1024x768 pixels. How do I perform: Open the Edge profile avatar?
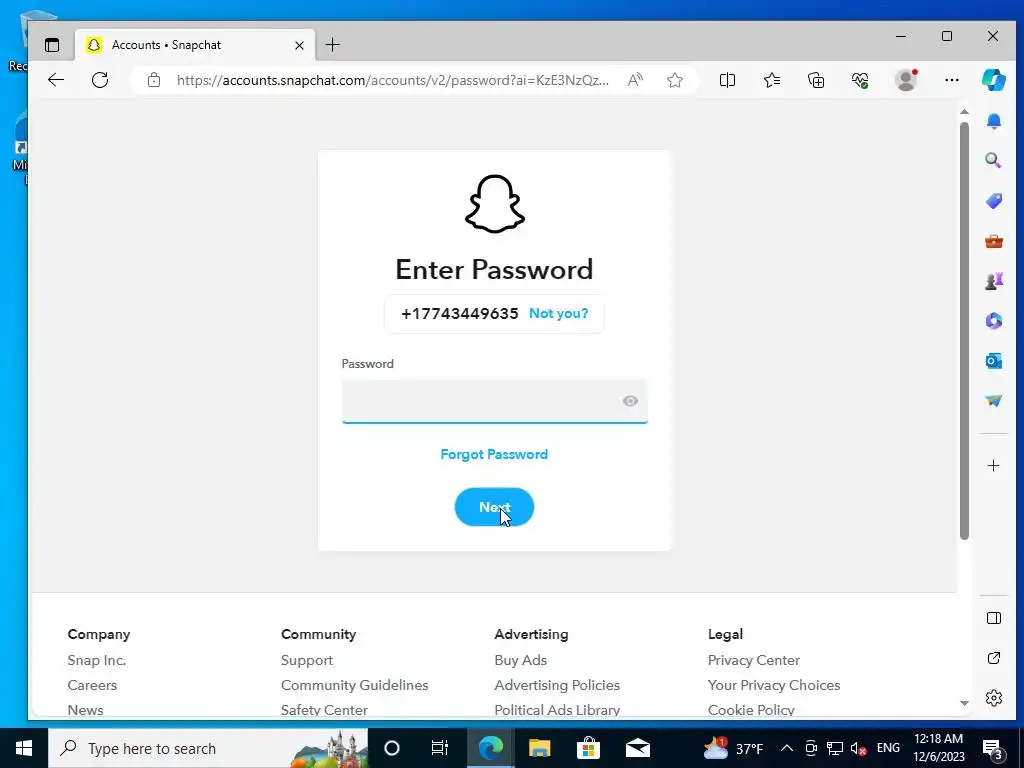[906, 80]
